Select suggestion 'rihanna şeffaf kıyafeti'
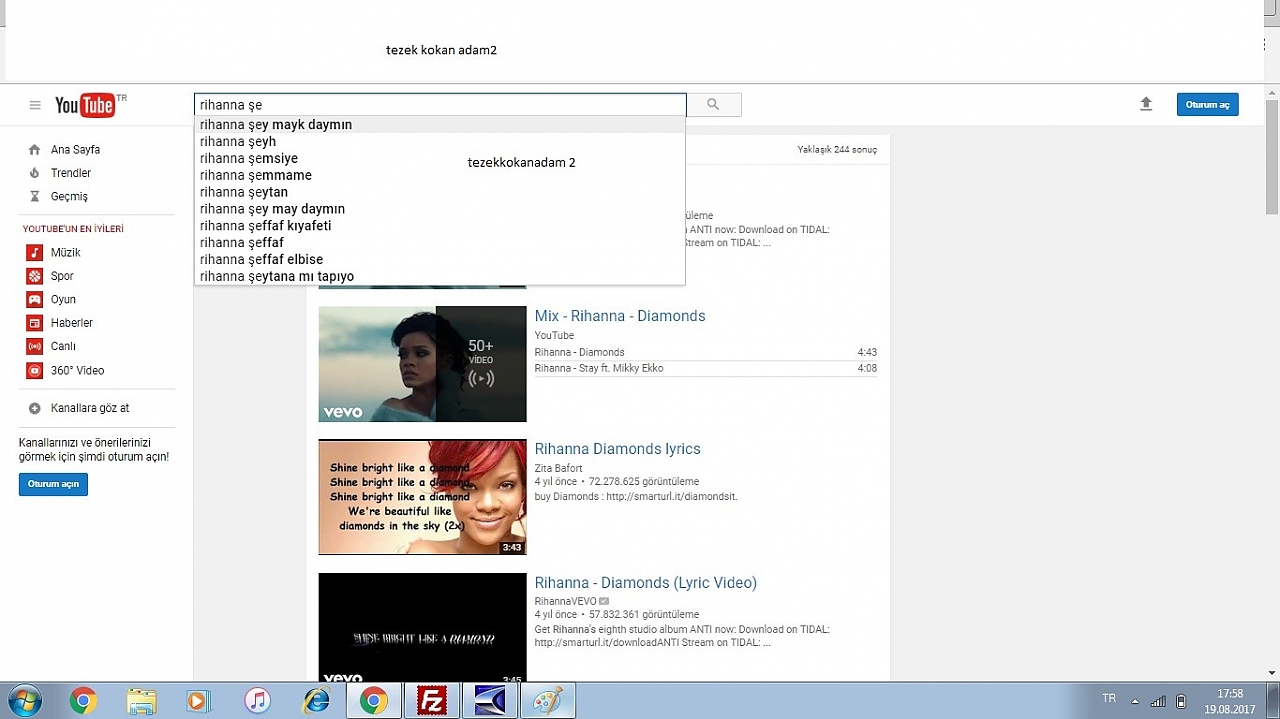The height and width of the screenshot is (719, 1280). [440, 226]
